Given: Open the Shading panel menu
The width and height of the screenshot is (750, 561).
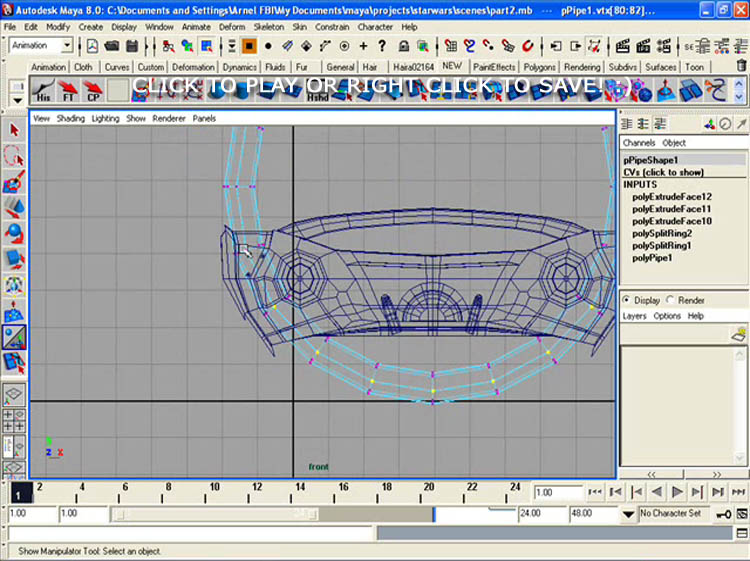Looking at the screenshot, I should point(71,118).
